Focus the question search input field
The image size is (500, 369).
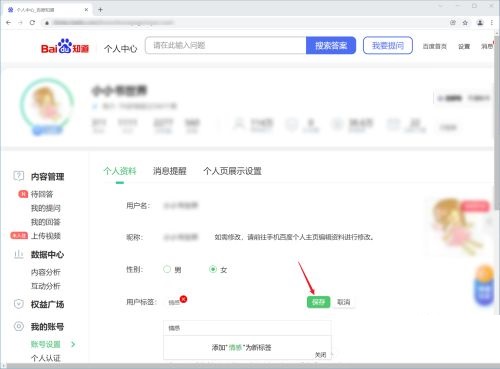(x=226, y=45)
